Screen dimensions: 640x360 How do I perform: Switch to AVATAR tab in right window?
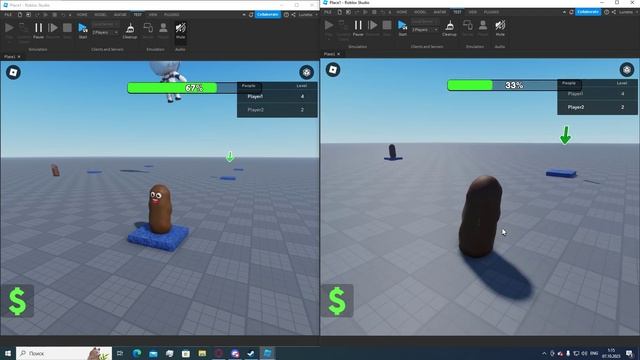440,12
